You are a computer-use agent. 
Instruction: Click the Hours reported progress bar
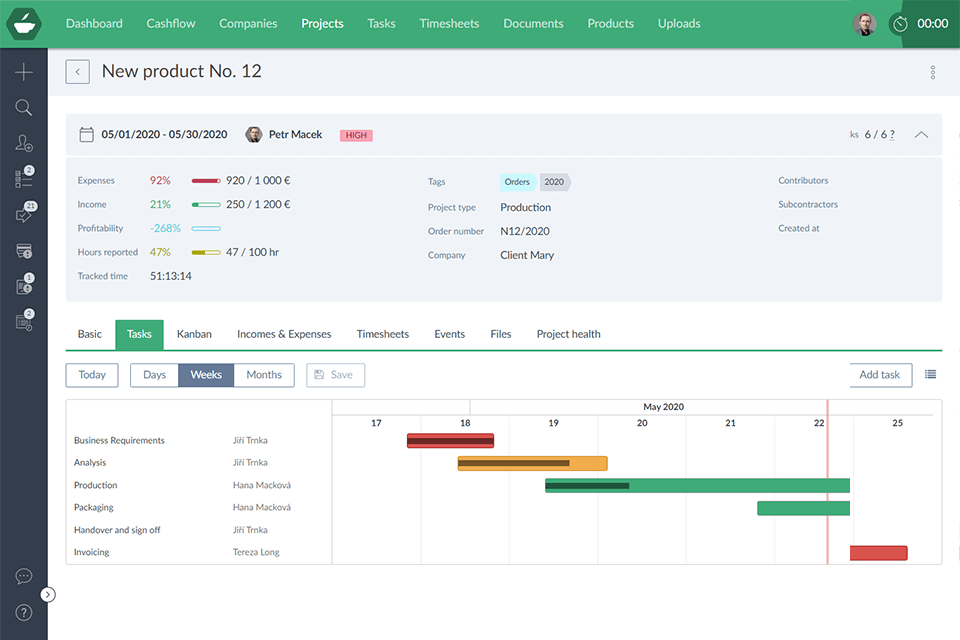pyautogui.click(x=206, y=252)
